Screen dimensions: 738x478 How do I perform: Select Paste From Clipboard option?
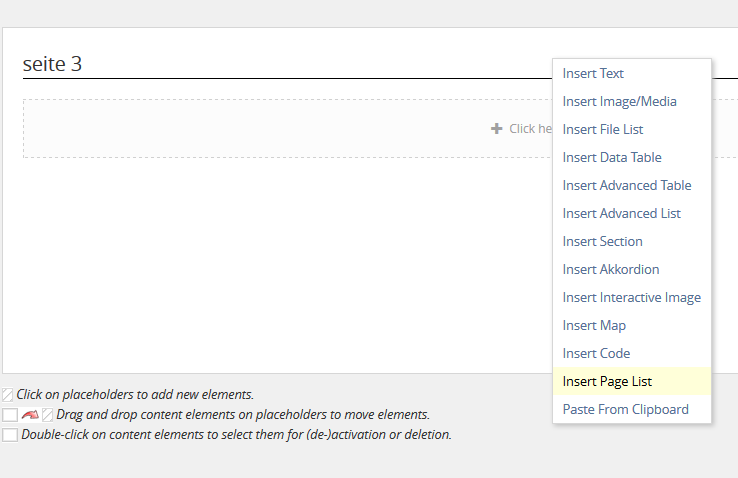[x=625, y=409]
